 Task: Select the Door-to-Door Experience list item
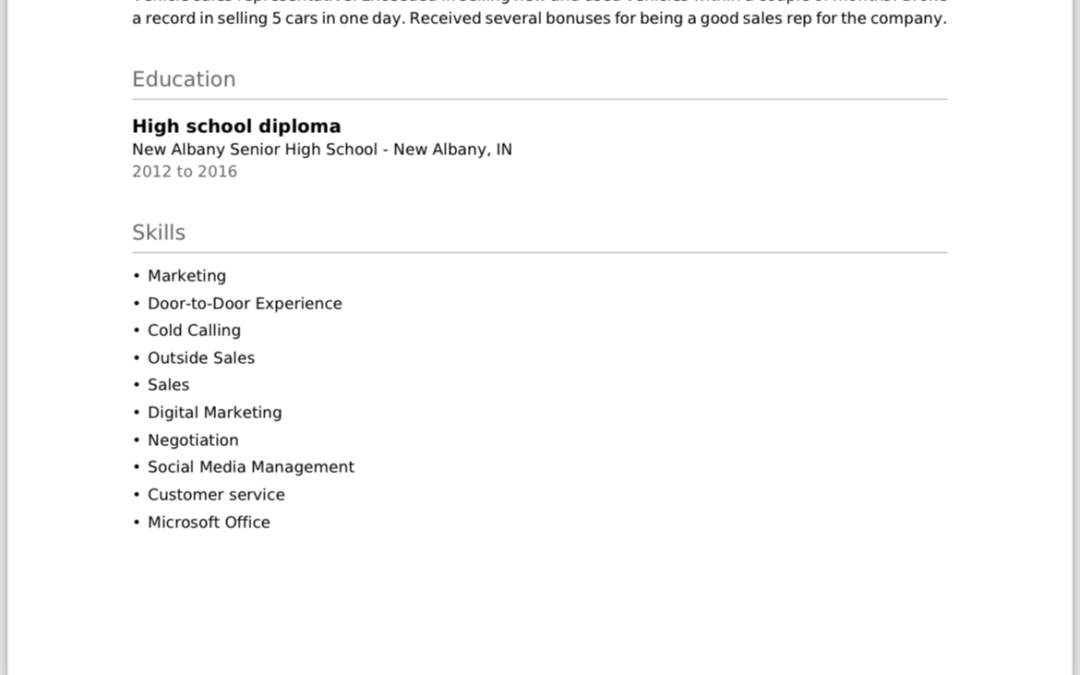coord(245,303)
